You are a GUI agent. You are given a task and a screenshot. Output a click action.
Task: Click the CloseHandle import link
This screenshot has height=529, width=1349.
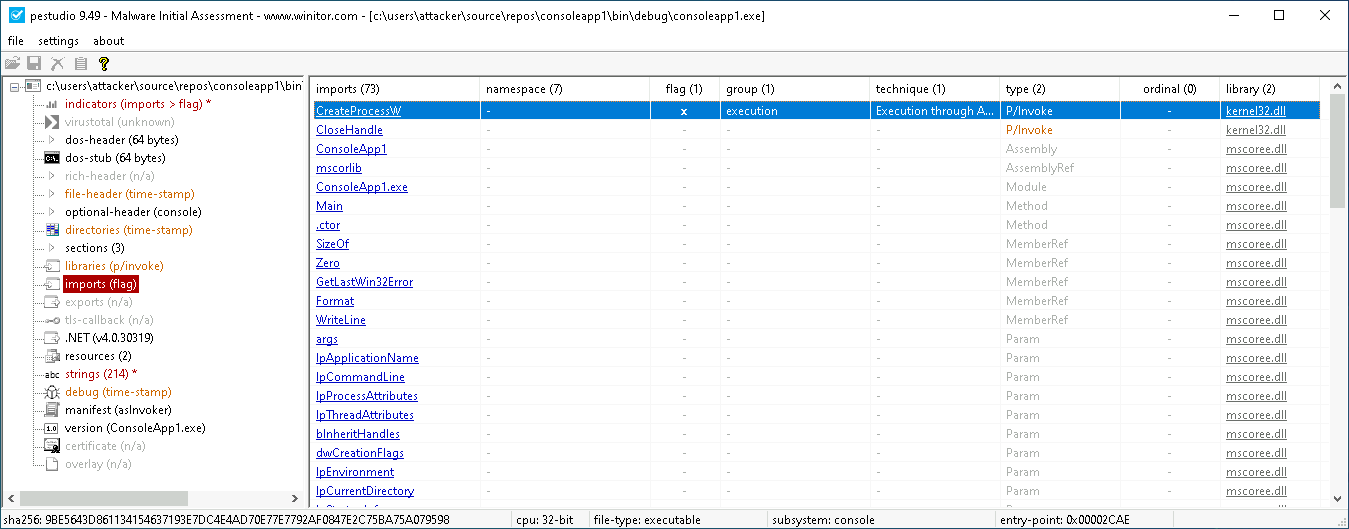349,130
